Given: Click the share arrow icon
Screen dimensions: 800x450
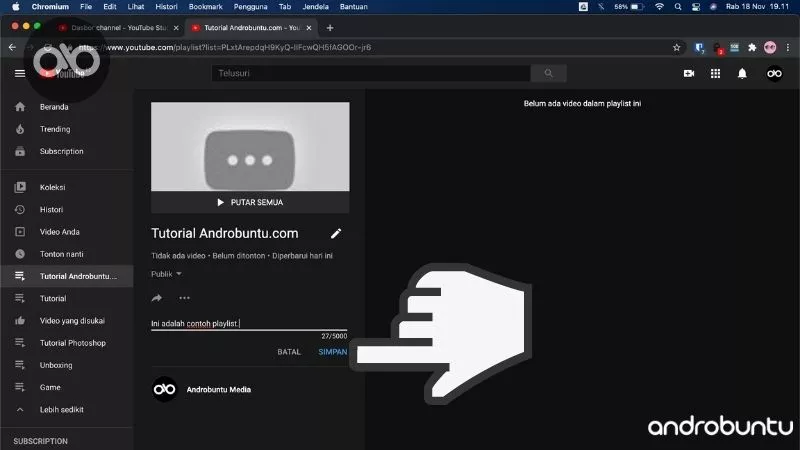Looking at the screenshot, I should (157, 298).
